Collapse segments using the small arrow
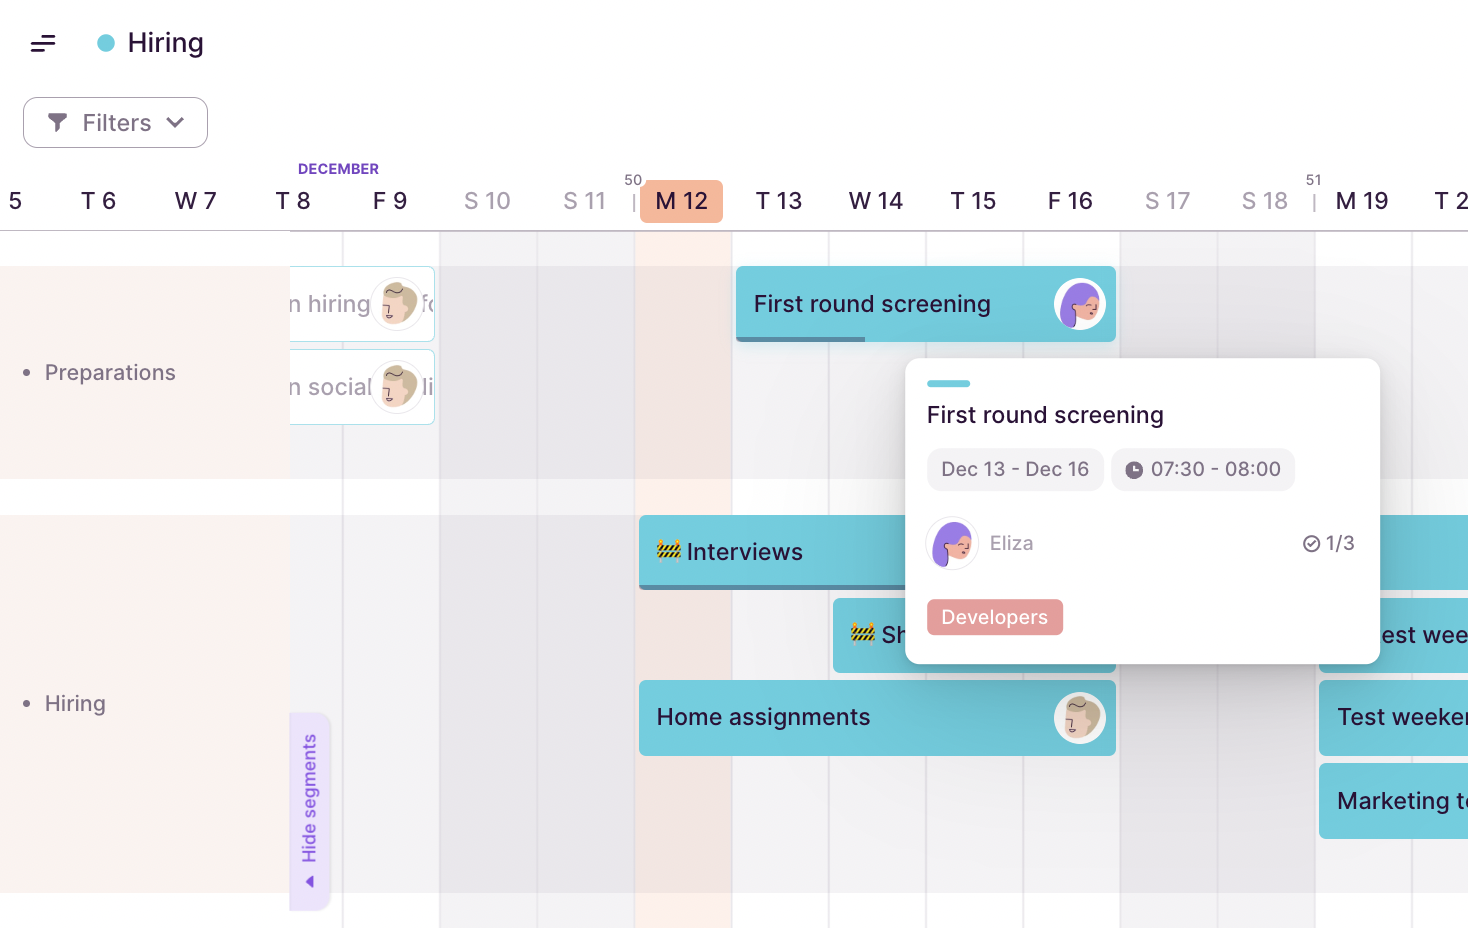The image size is (1468, 928). (x=310, y=881)
